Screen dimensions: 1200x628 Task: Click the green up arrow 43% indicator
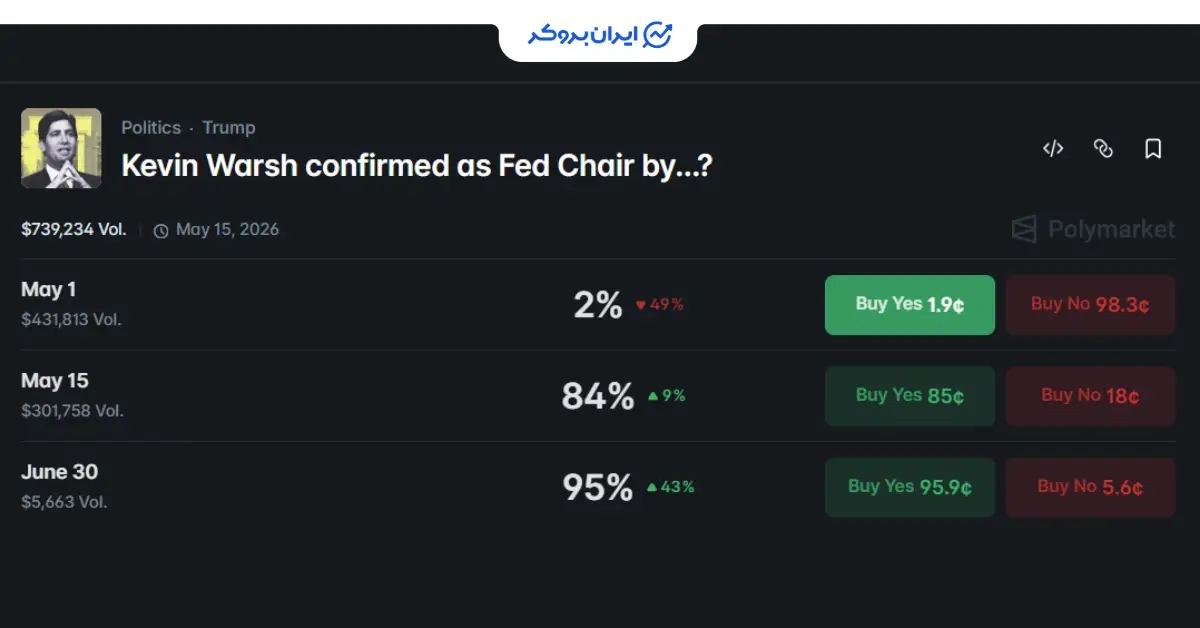point(670,487)
